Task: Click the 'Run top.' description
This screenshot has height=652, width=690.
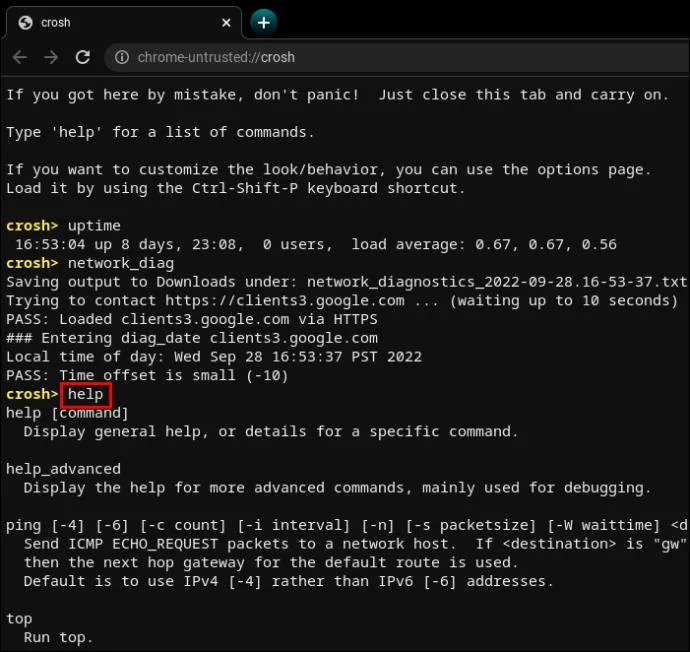Action: 58,637
